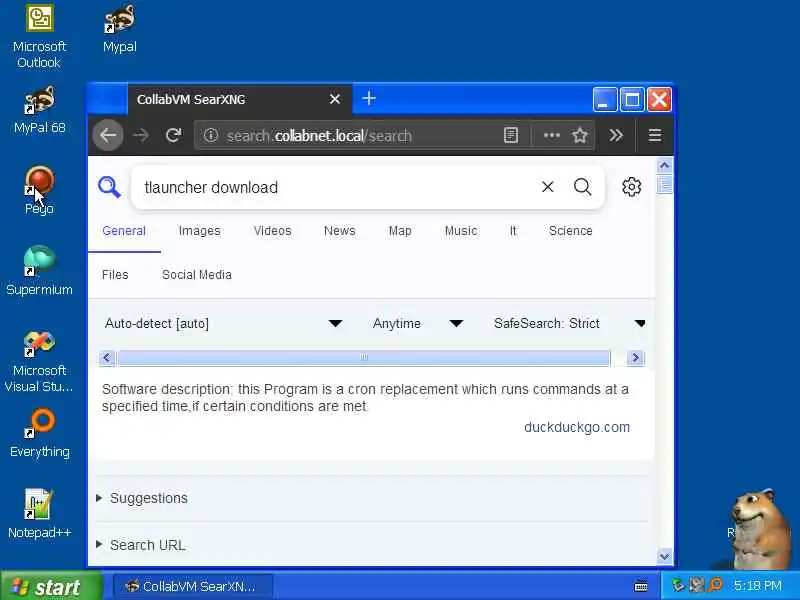
Task: Click the orange magnifier tray icon
Action: tap(716, 585)
